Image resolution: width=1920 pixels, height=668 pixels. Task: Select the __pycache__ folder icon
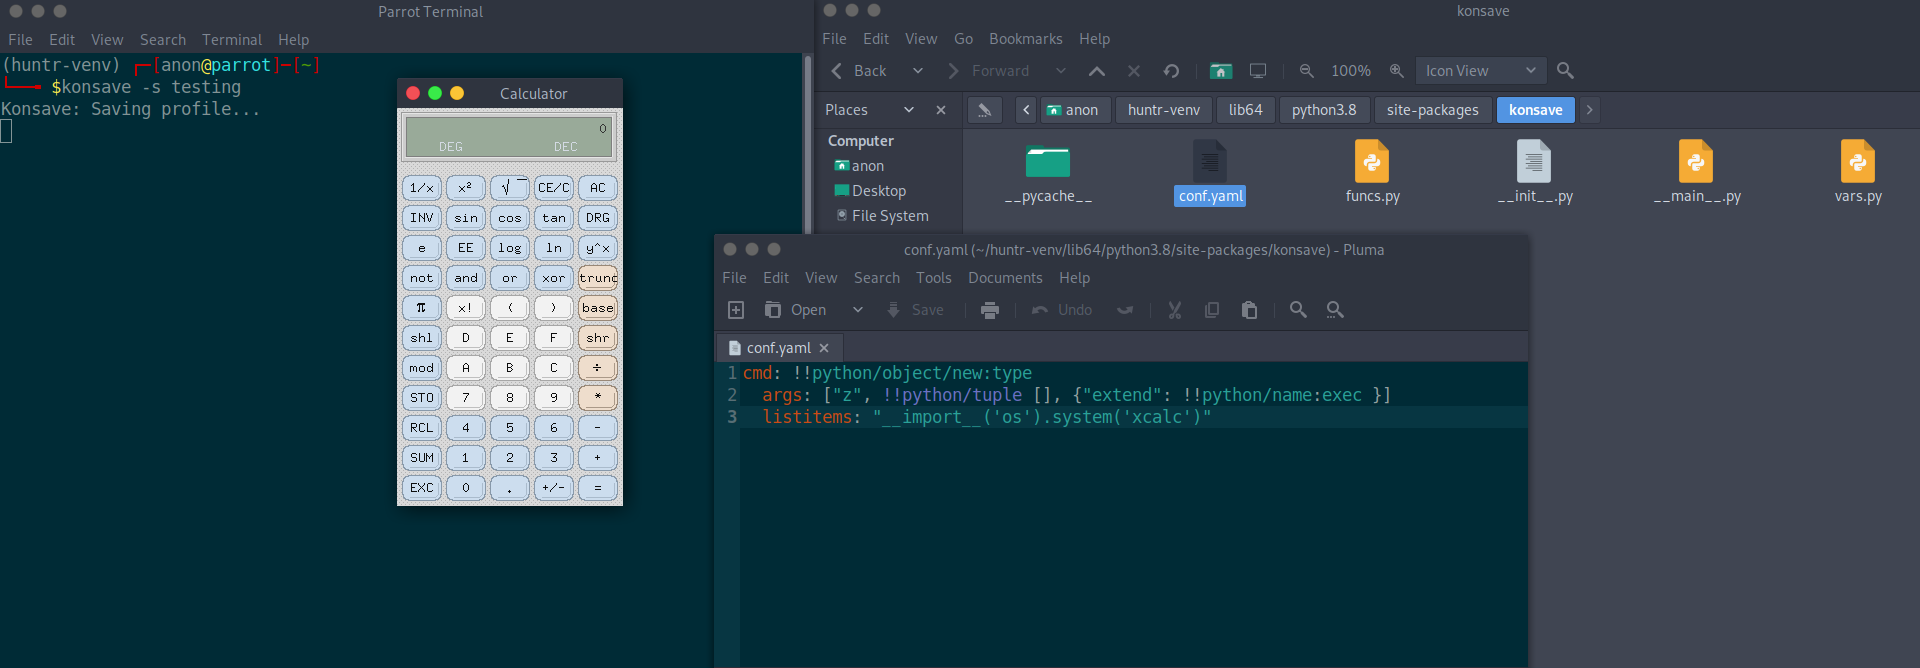pyautogui.click(x=1048, y=162)
